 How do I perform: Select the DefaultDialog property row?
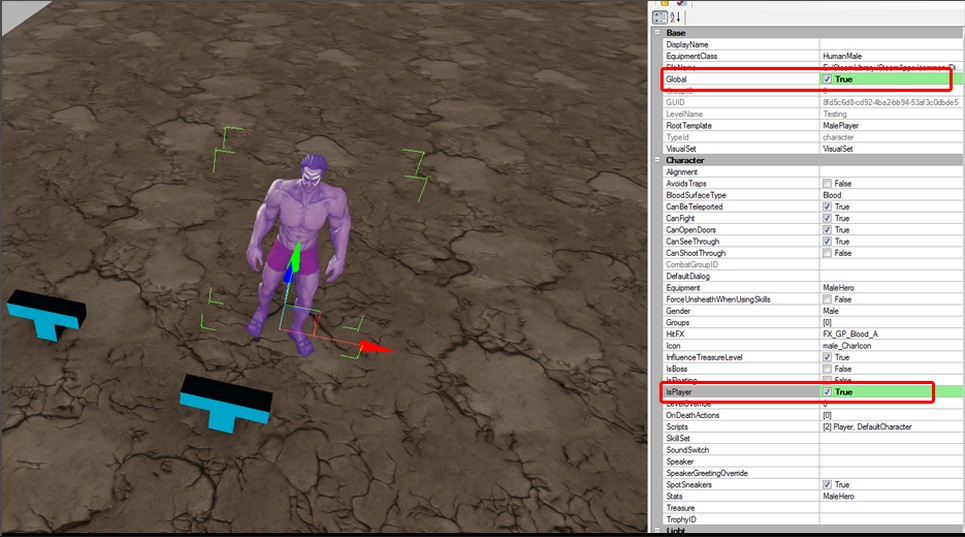813,276
